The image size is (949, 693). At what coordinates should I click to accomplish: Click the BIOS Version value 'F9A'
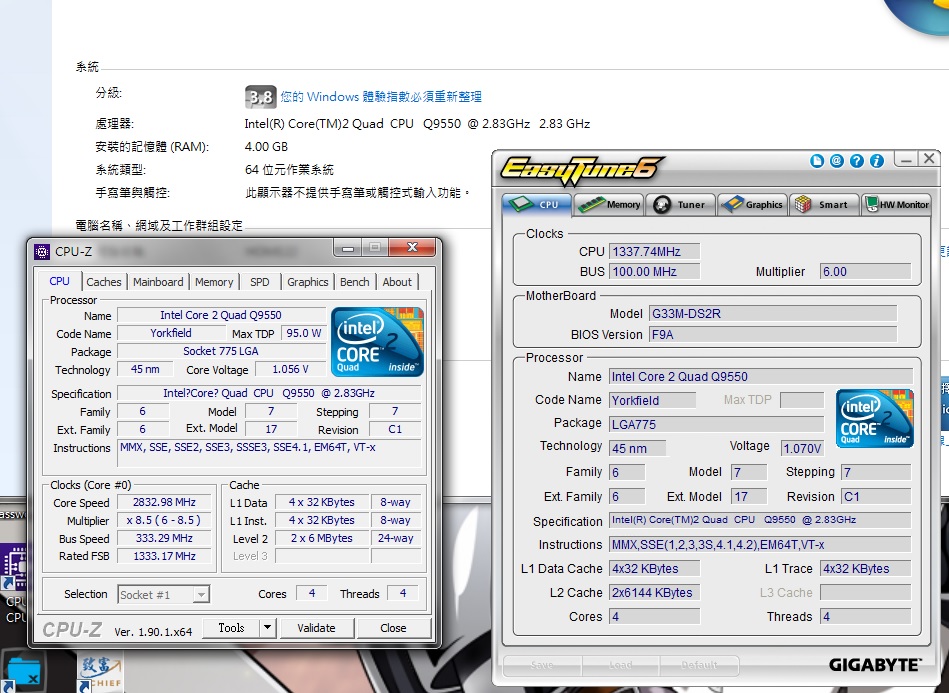[x=773, y=335]
